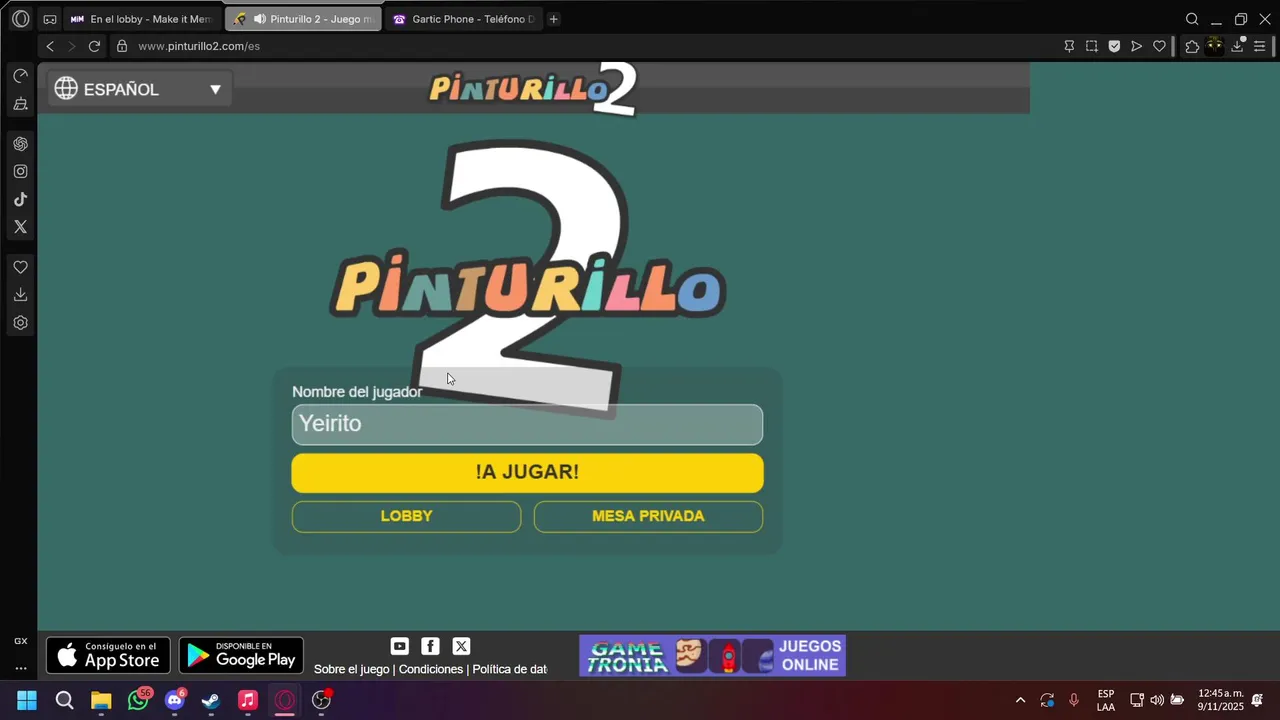Open the GX corner sidebar button
The image size is (1280, 720).
[x=20, y=641]
